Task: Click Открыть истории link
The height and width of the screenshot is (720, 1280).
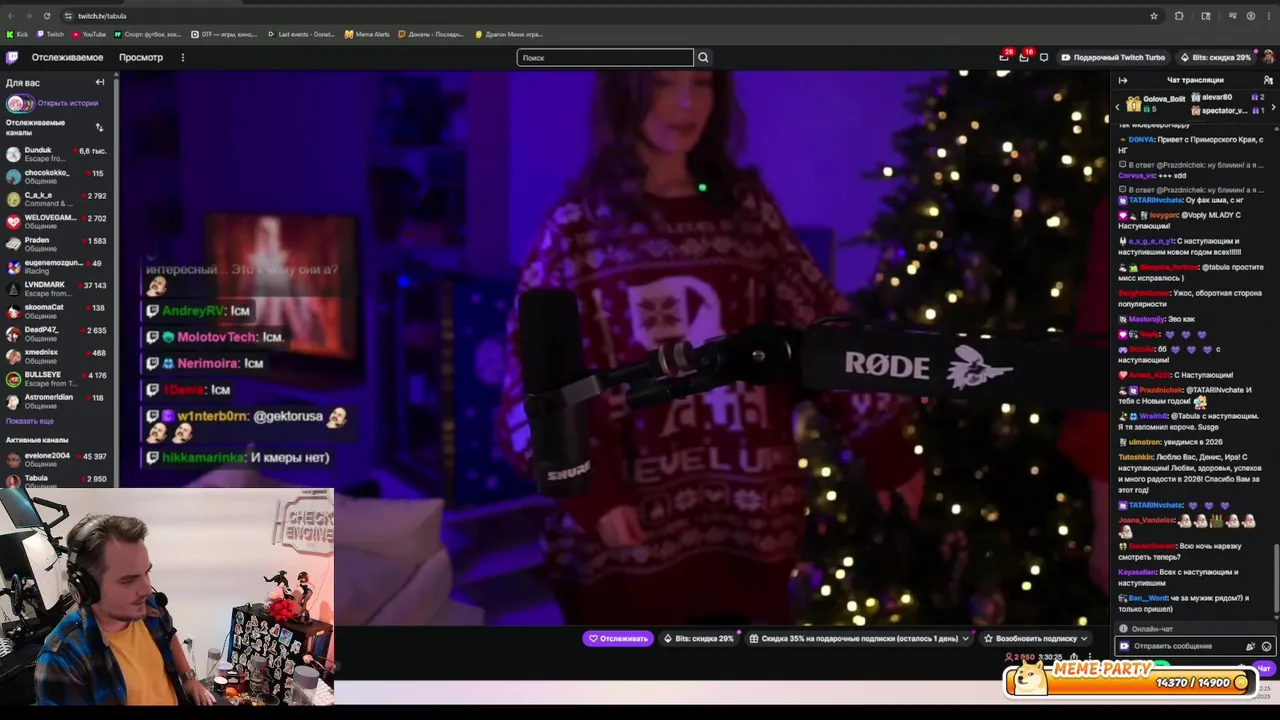Action: pos(68,103)
